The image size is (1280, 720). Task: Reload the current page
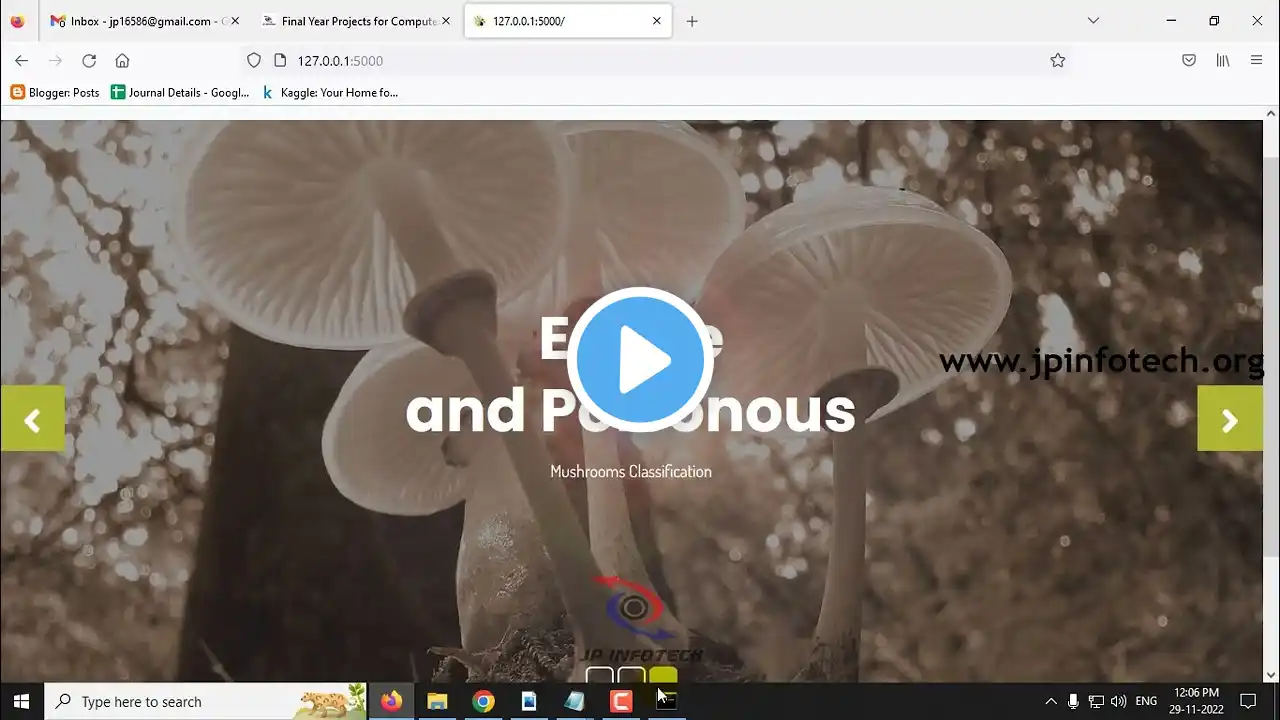(89, 61)
